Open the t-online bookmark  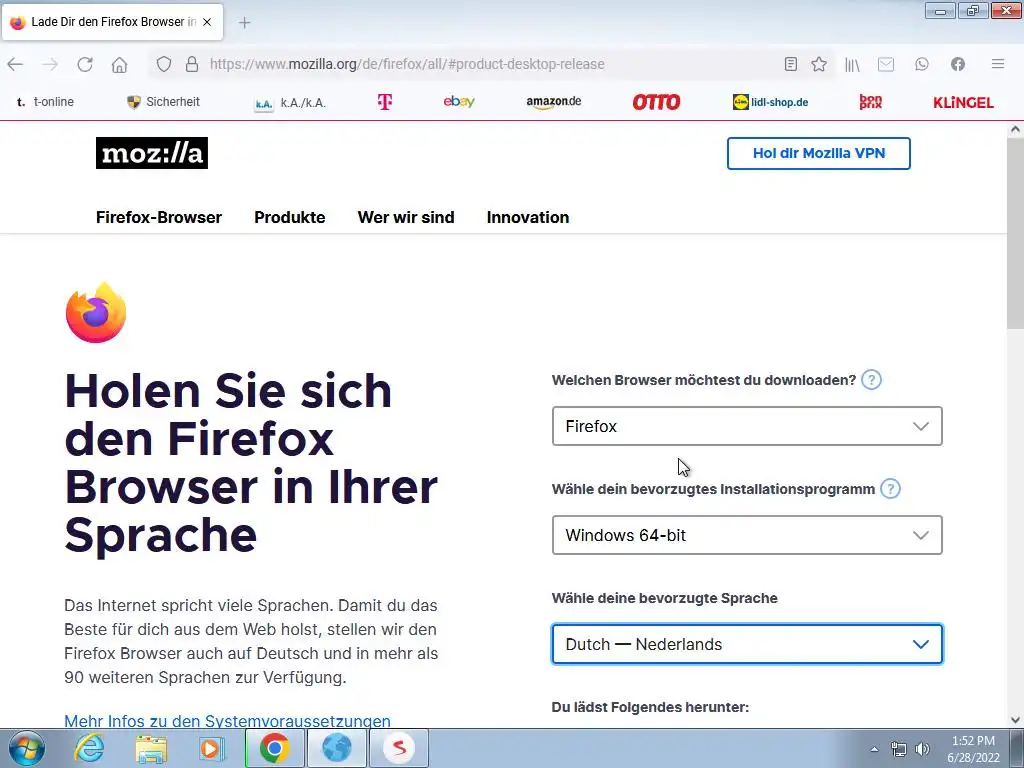point(45,102)
